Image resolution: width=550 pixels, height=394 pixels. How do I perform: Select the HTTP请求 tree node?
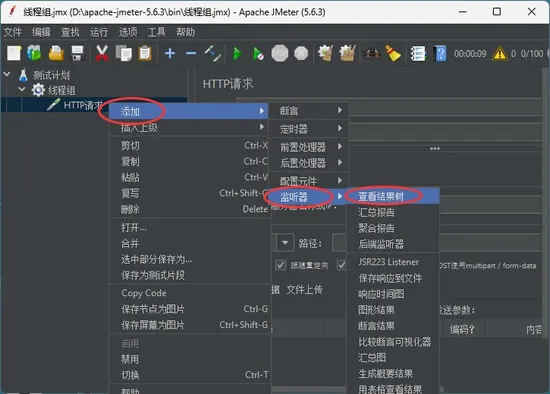pos(83,105)
